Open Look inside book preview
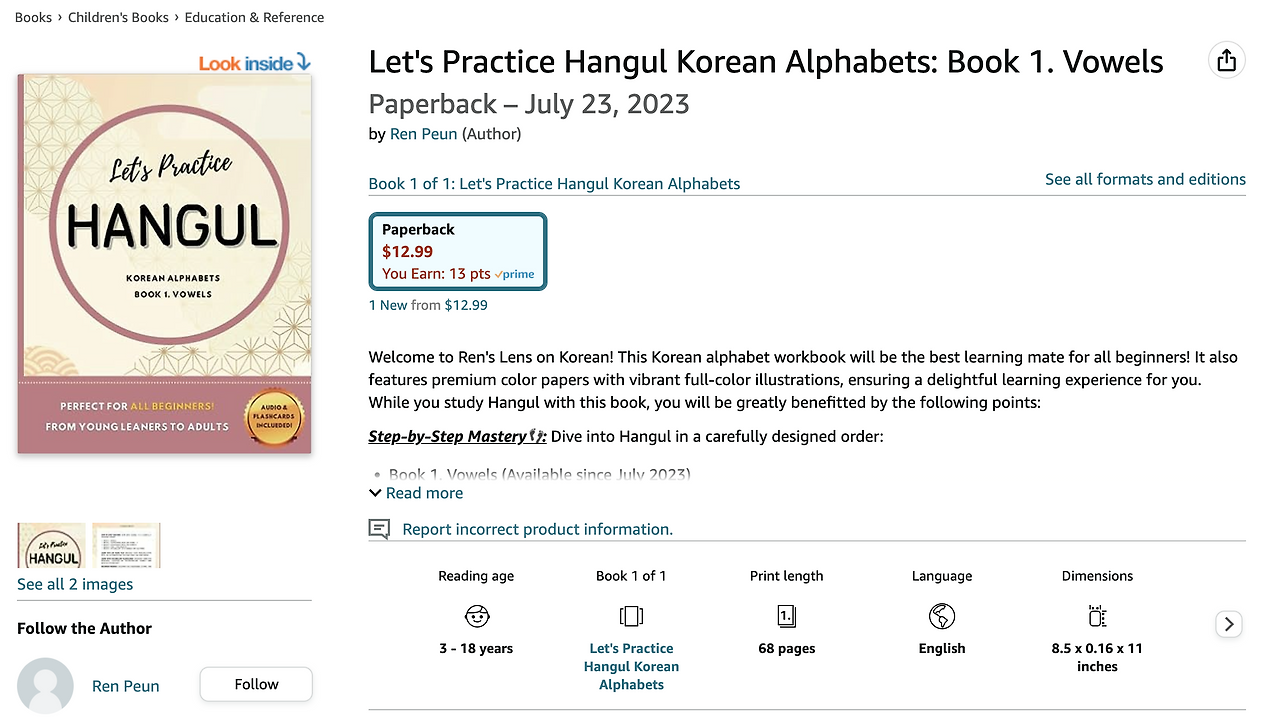The height and width of the screenshot is (725, 1280). click(254, 63)
